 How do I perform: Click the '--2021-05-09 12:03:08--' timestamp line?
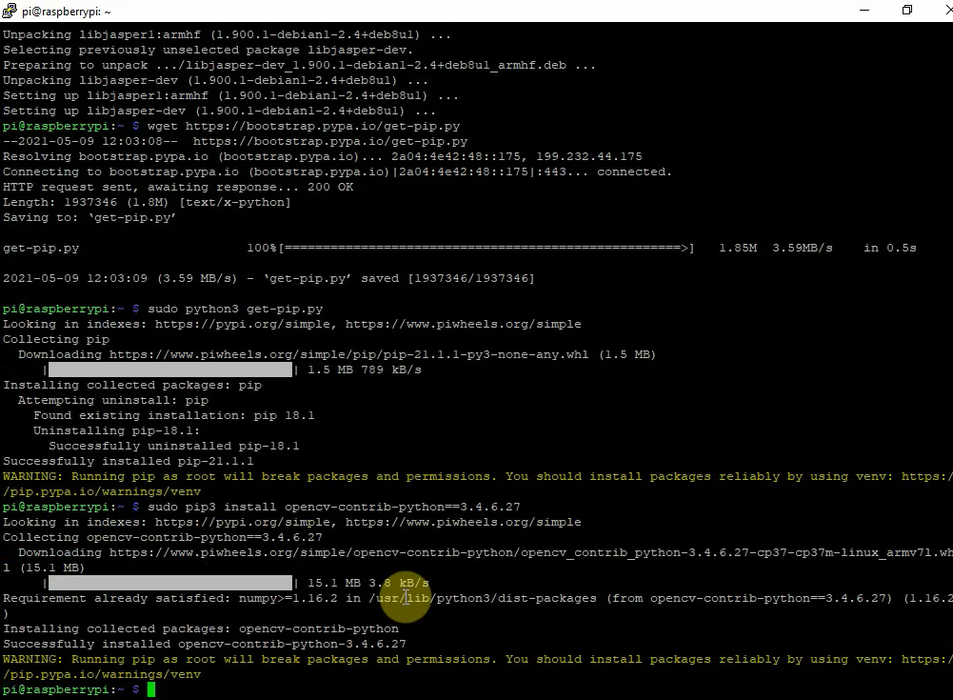235,142
